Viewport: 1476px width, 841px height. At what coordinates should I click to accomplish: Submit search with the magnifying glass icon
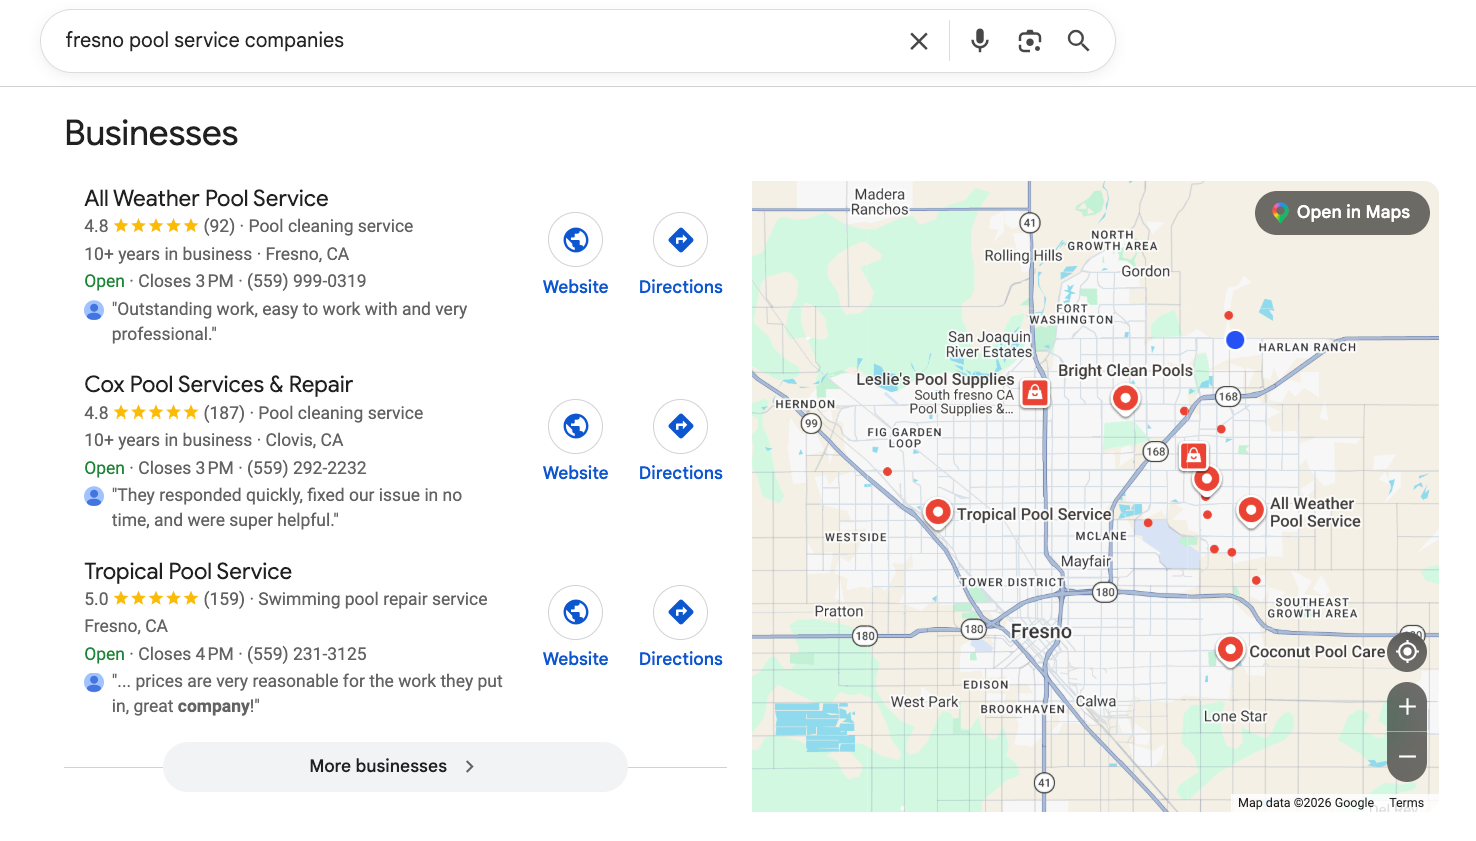coord(1078,40)
